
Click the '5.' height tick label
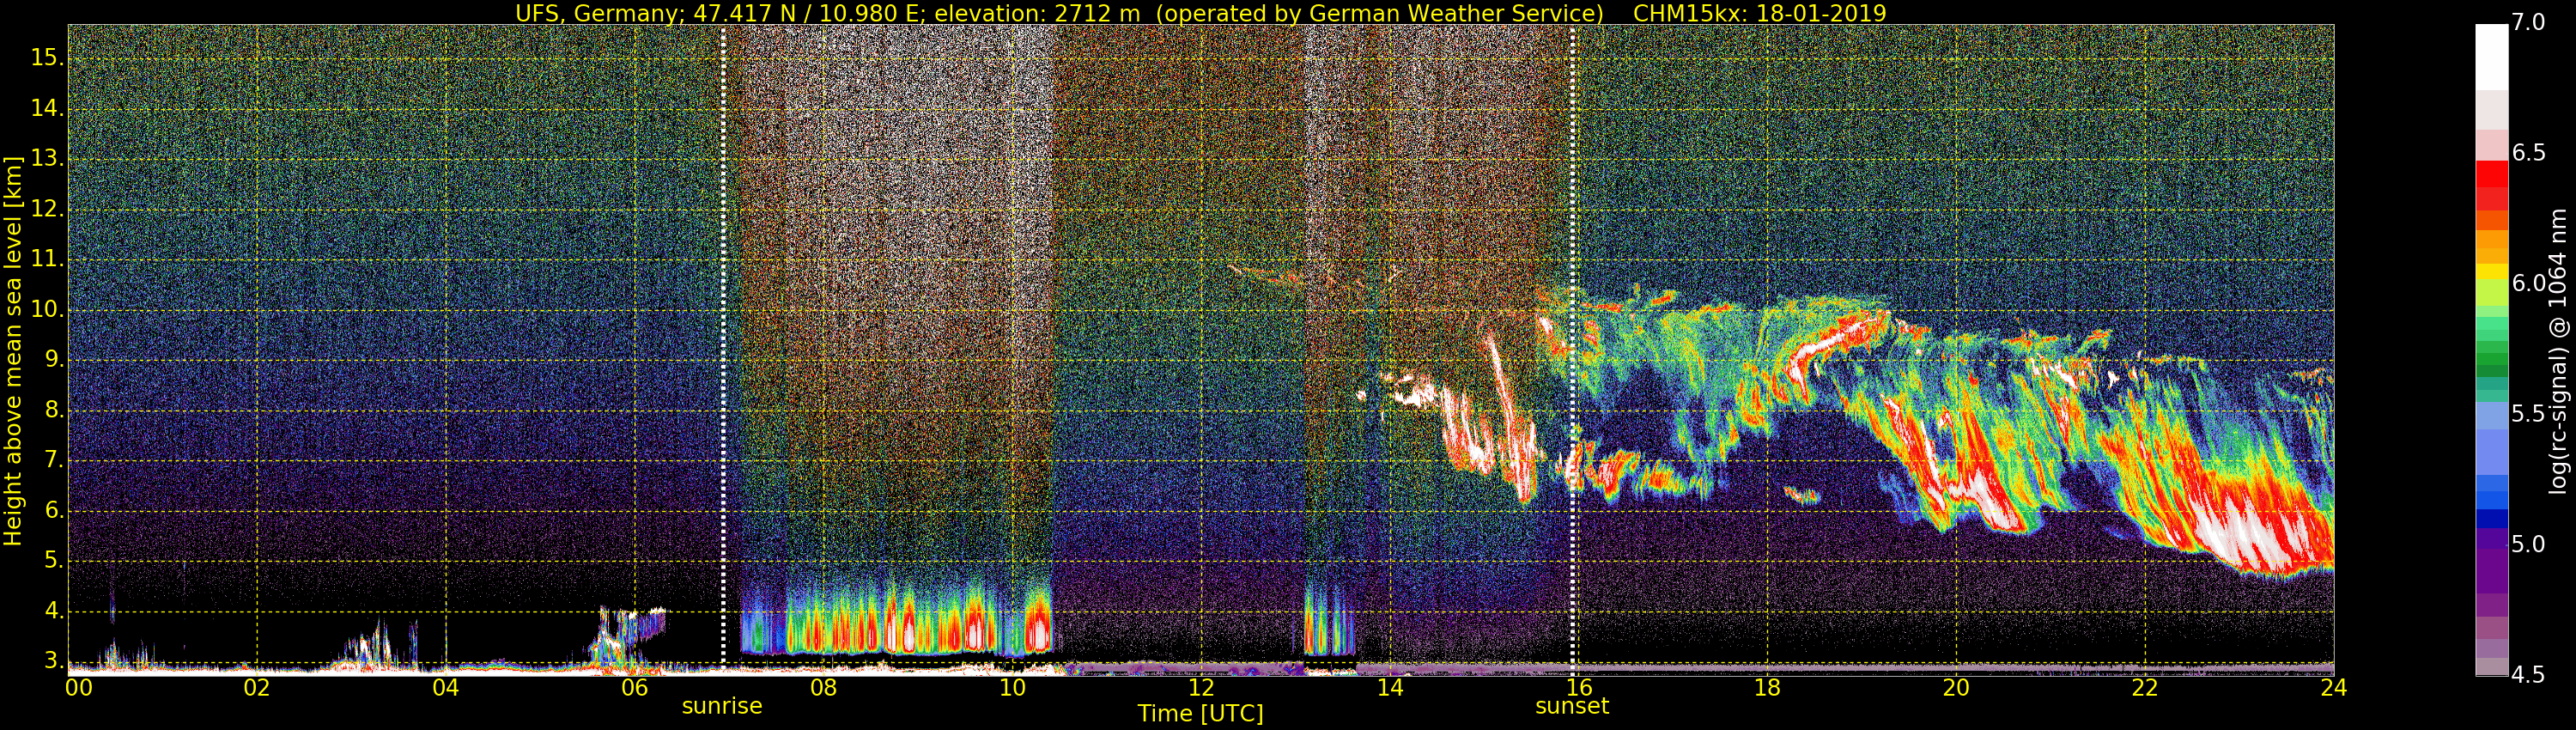tap(54, 561)
